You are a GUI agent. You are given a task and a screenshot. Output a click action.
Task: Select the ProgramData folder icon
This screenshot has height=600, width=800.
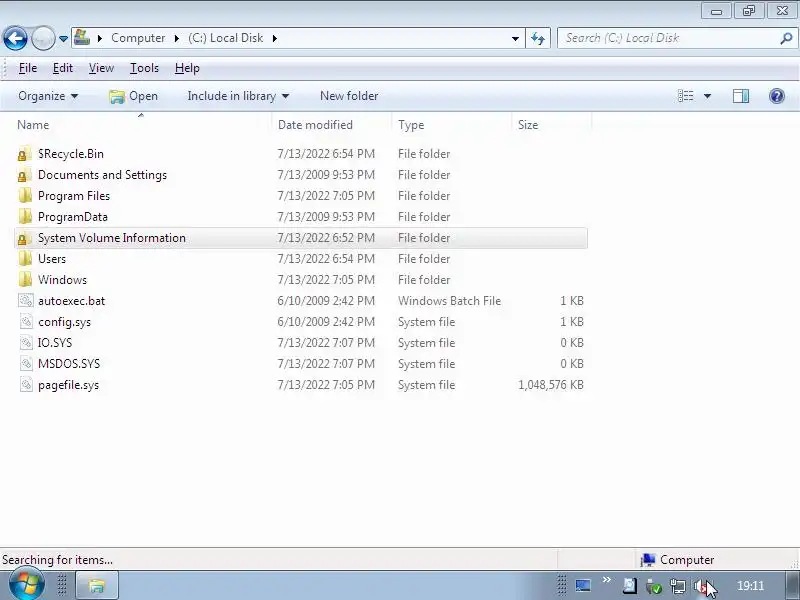[x=24, y=217]
